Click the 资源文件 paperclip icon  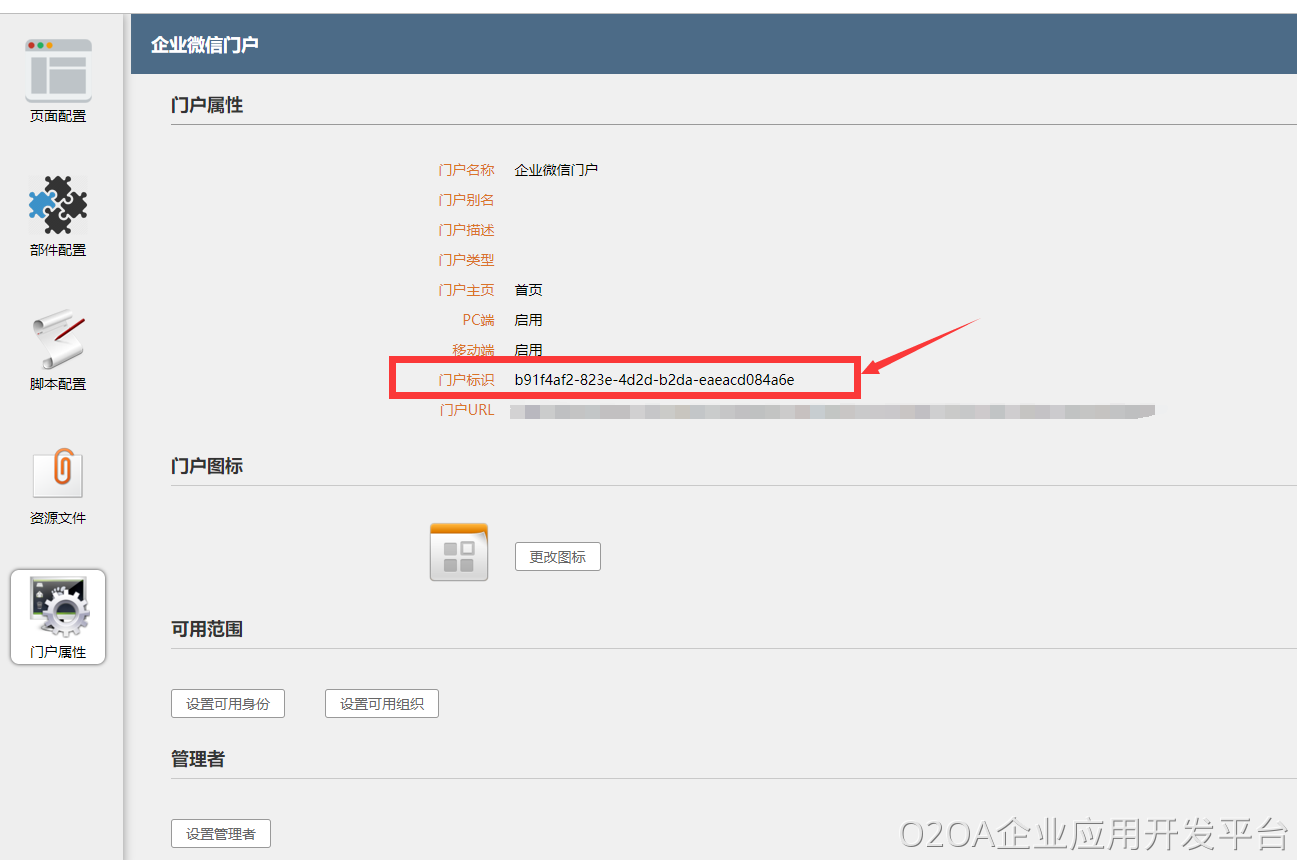[58, 474]
